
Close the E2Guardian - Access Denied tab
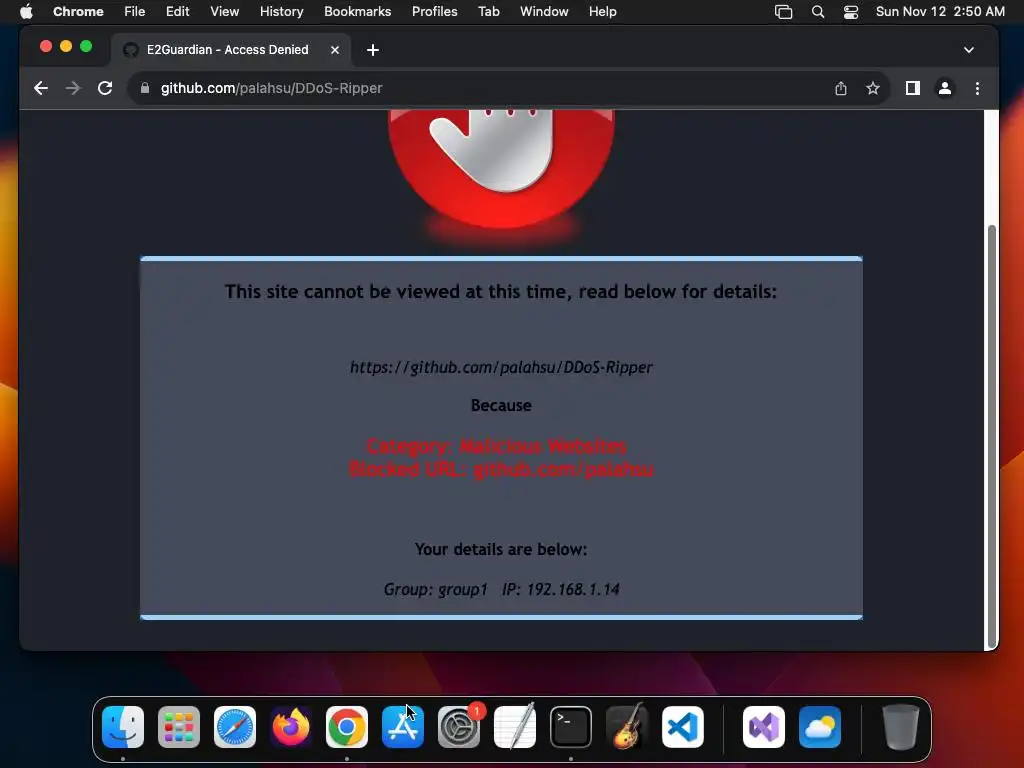[334, 50]
